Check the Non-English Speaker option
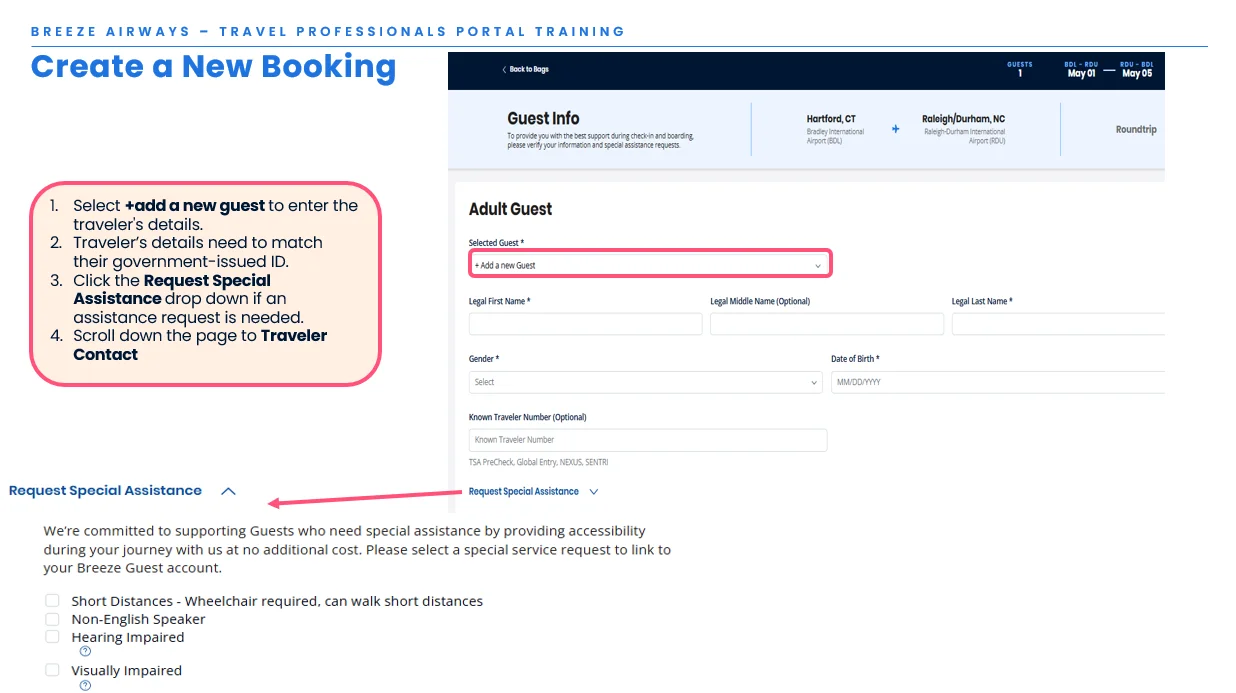The width and height of the screenshot is (1236, 693). (52, 619)
